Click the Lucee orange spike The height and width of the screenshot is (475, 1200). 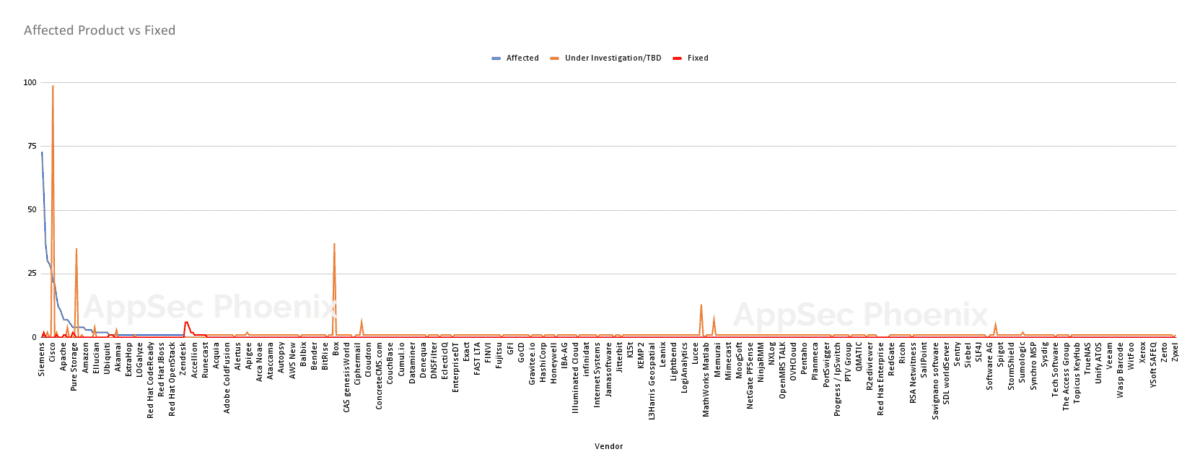click(701, 305)
